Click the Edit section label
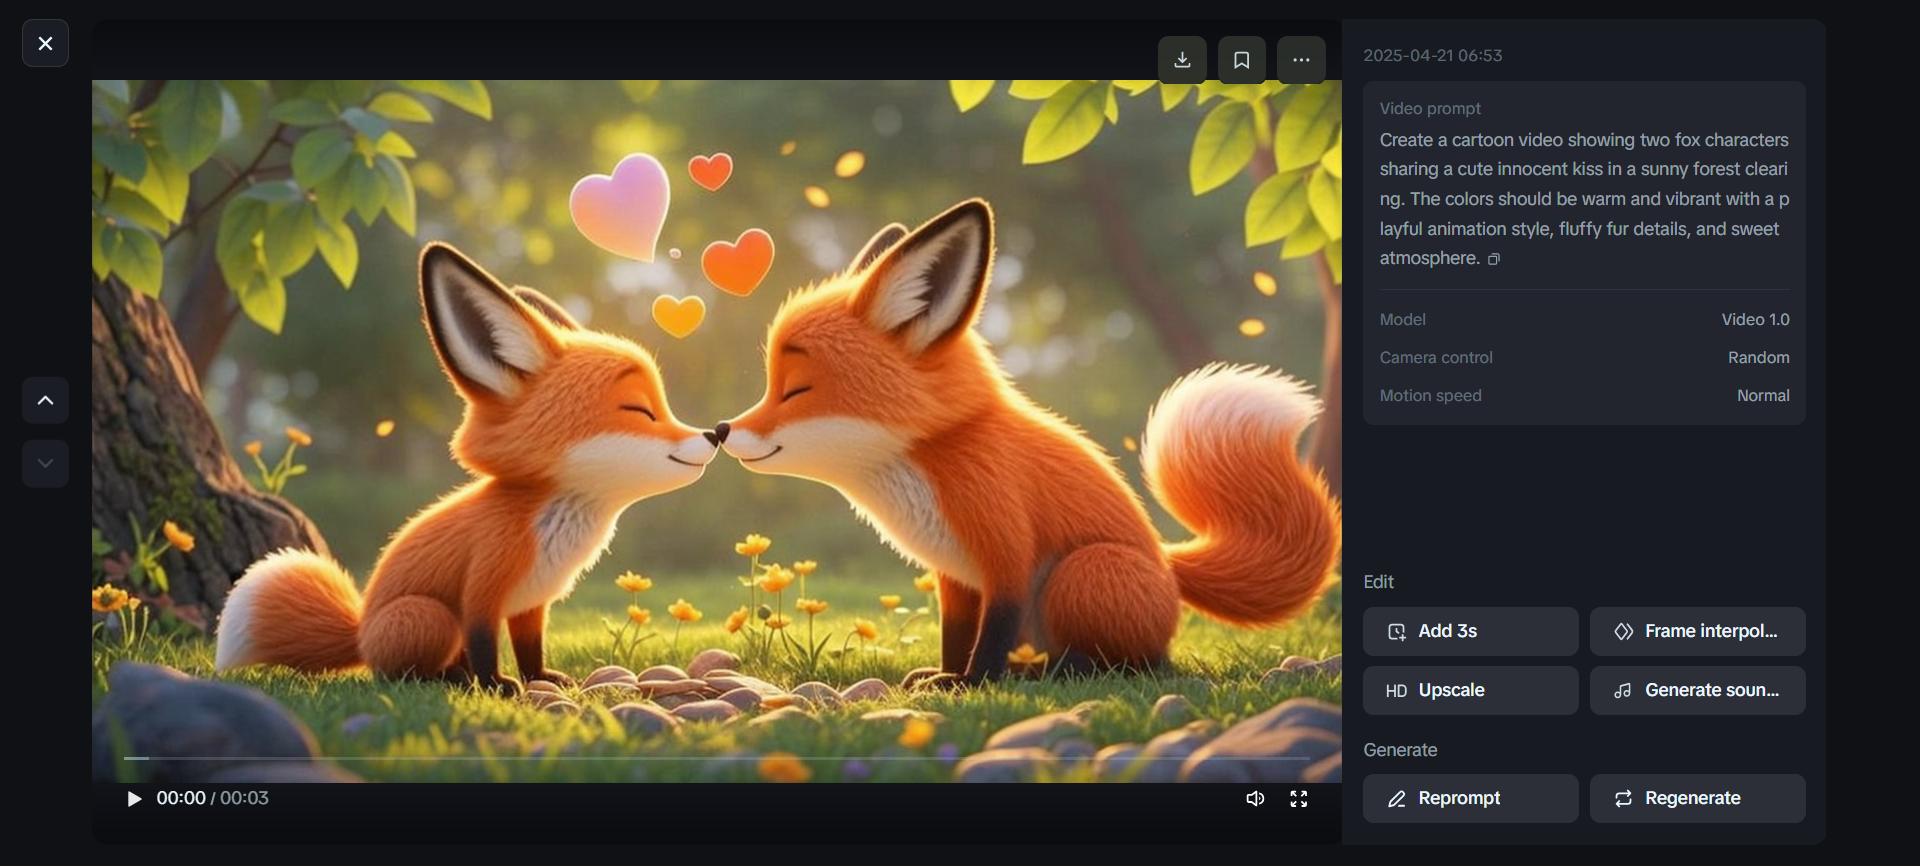Viewport: 1920px width, 866px height. pyautogui.click(x=1378, y=582)
